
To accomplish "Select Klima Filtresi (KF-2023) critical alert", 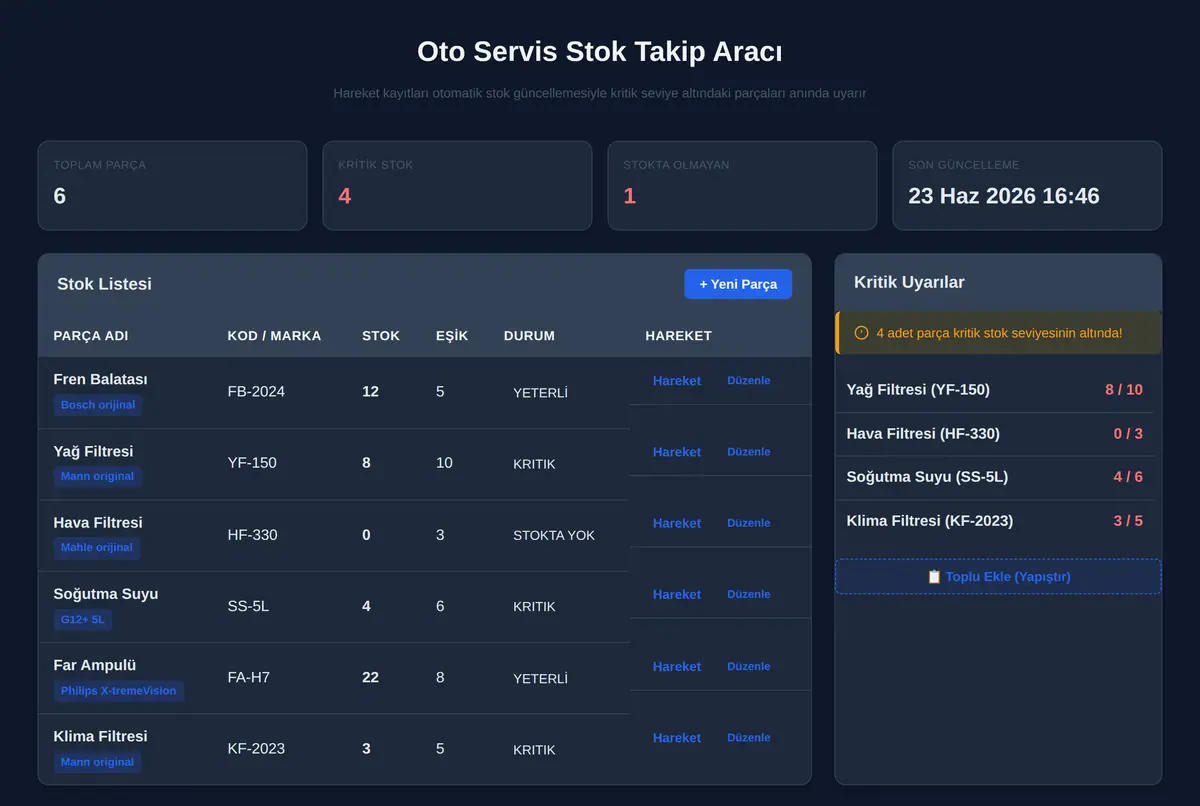I will 995,521.
